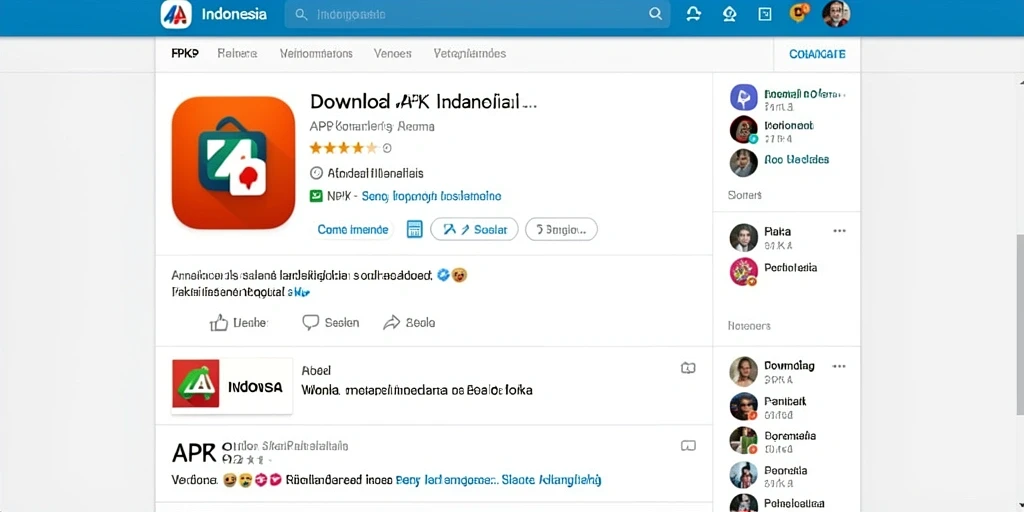Open the Vetrgnlaindes tab

coord(470,54)
